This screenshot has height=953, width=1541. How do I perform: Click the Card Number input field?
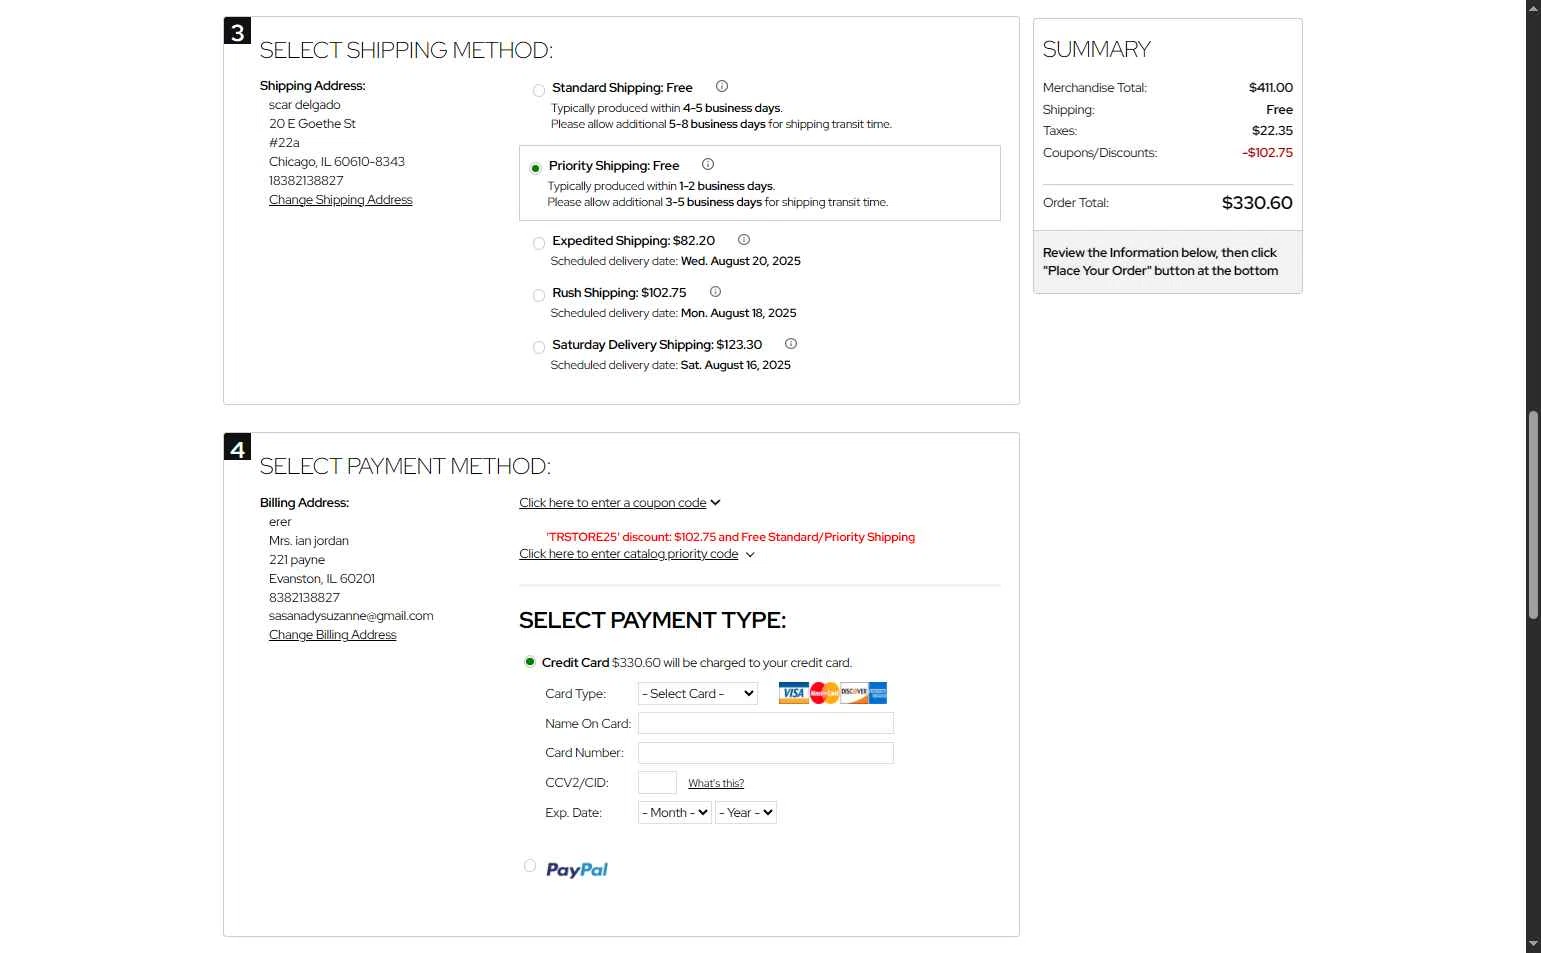point(766,753)
